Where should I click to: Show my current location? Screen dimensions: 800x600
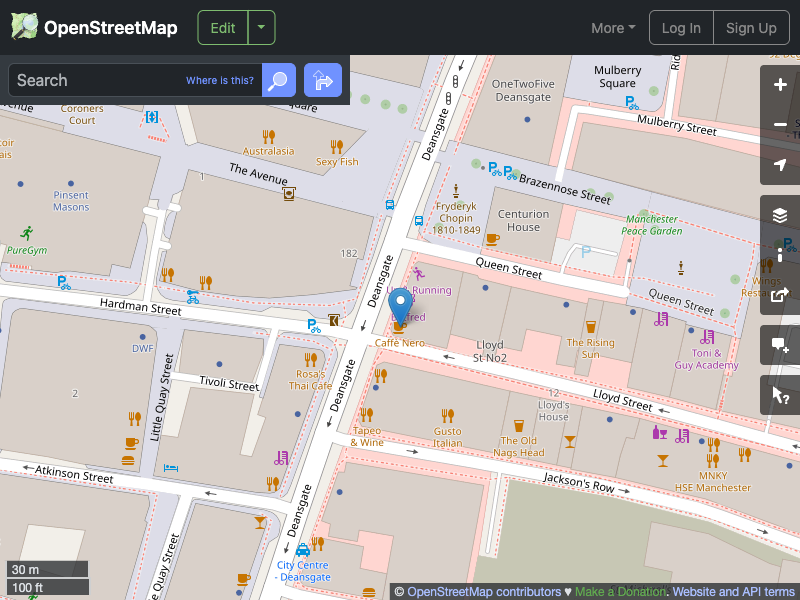[x=779, y=164]
